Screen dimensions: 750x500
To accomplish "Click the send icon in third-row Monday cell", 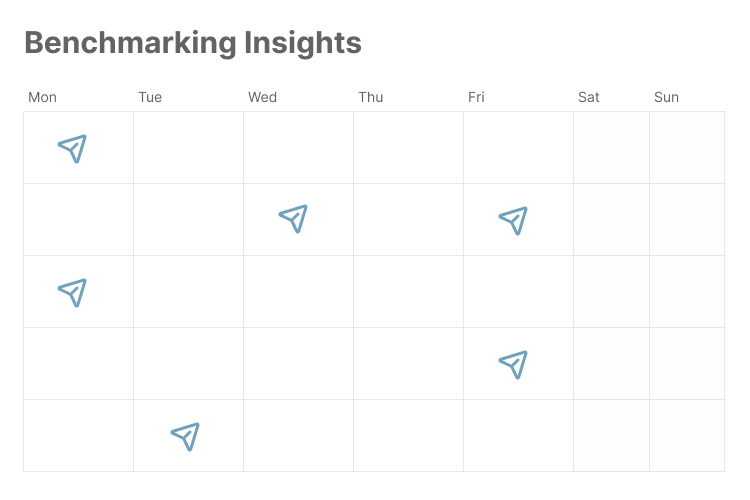I will pyautogui.click(x=72, y=292).
